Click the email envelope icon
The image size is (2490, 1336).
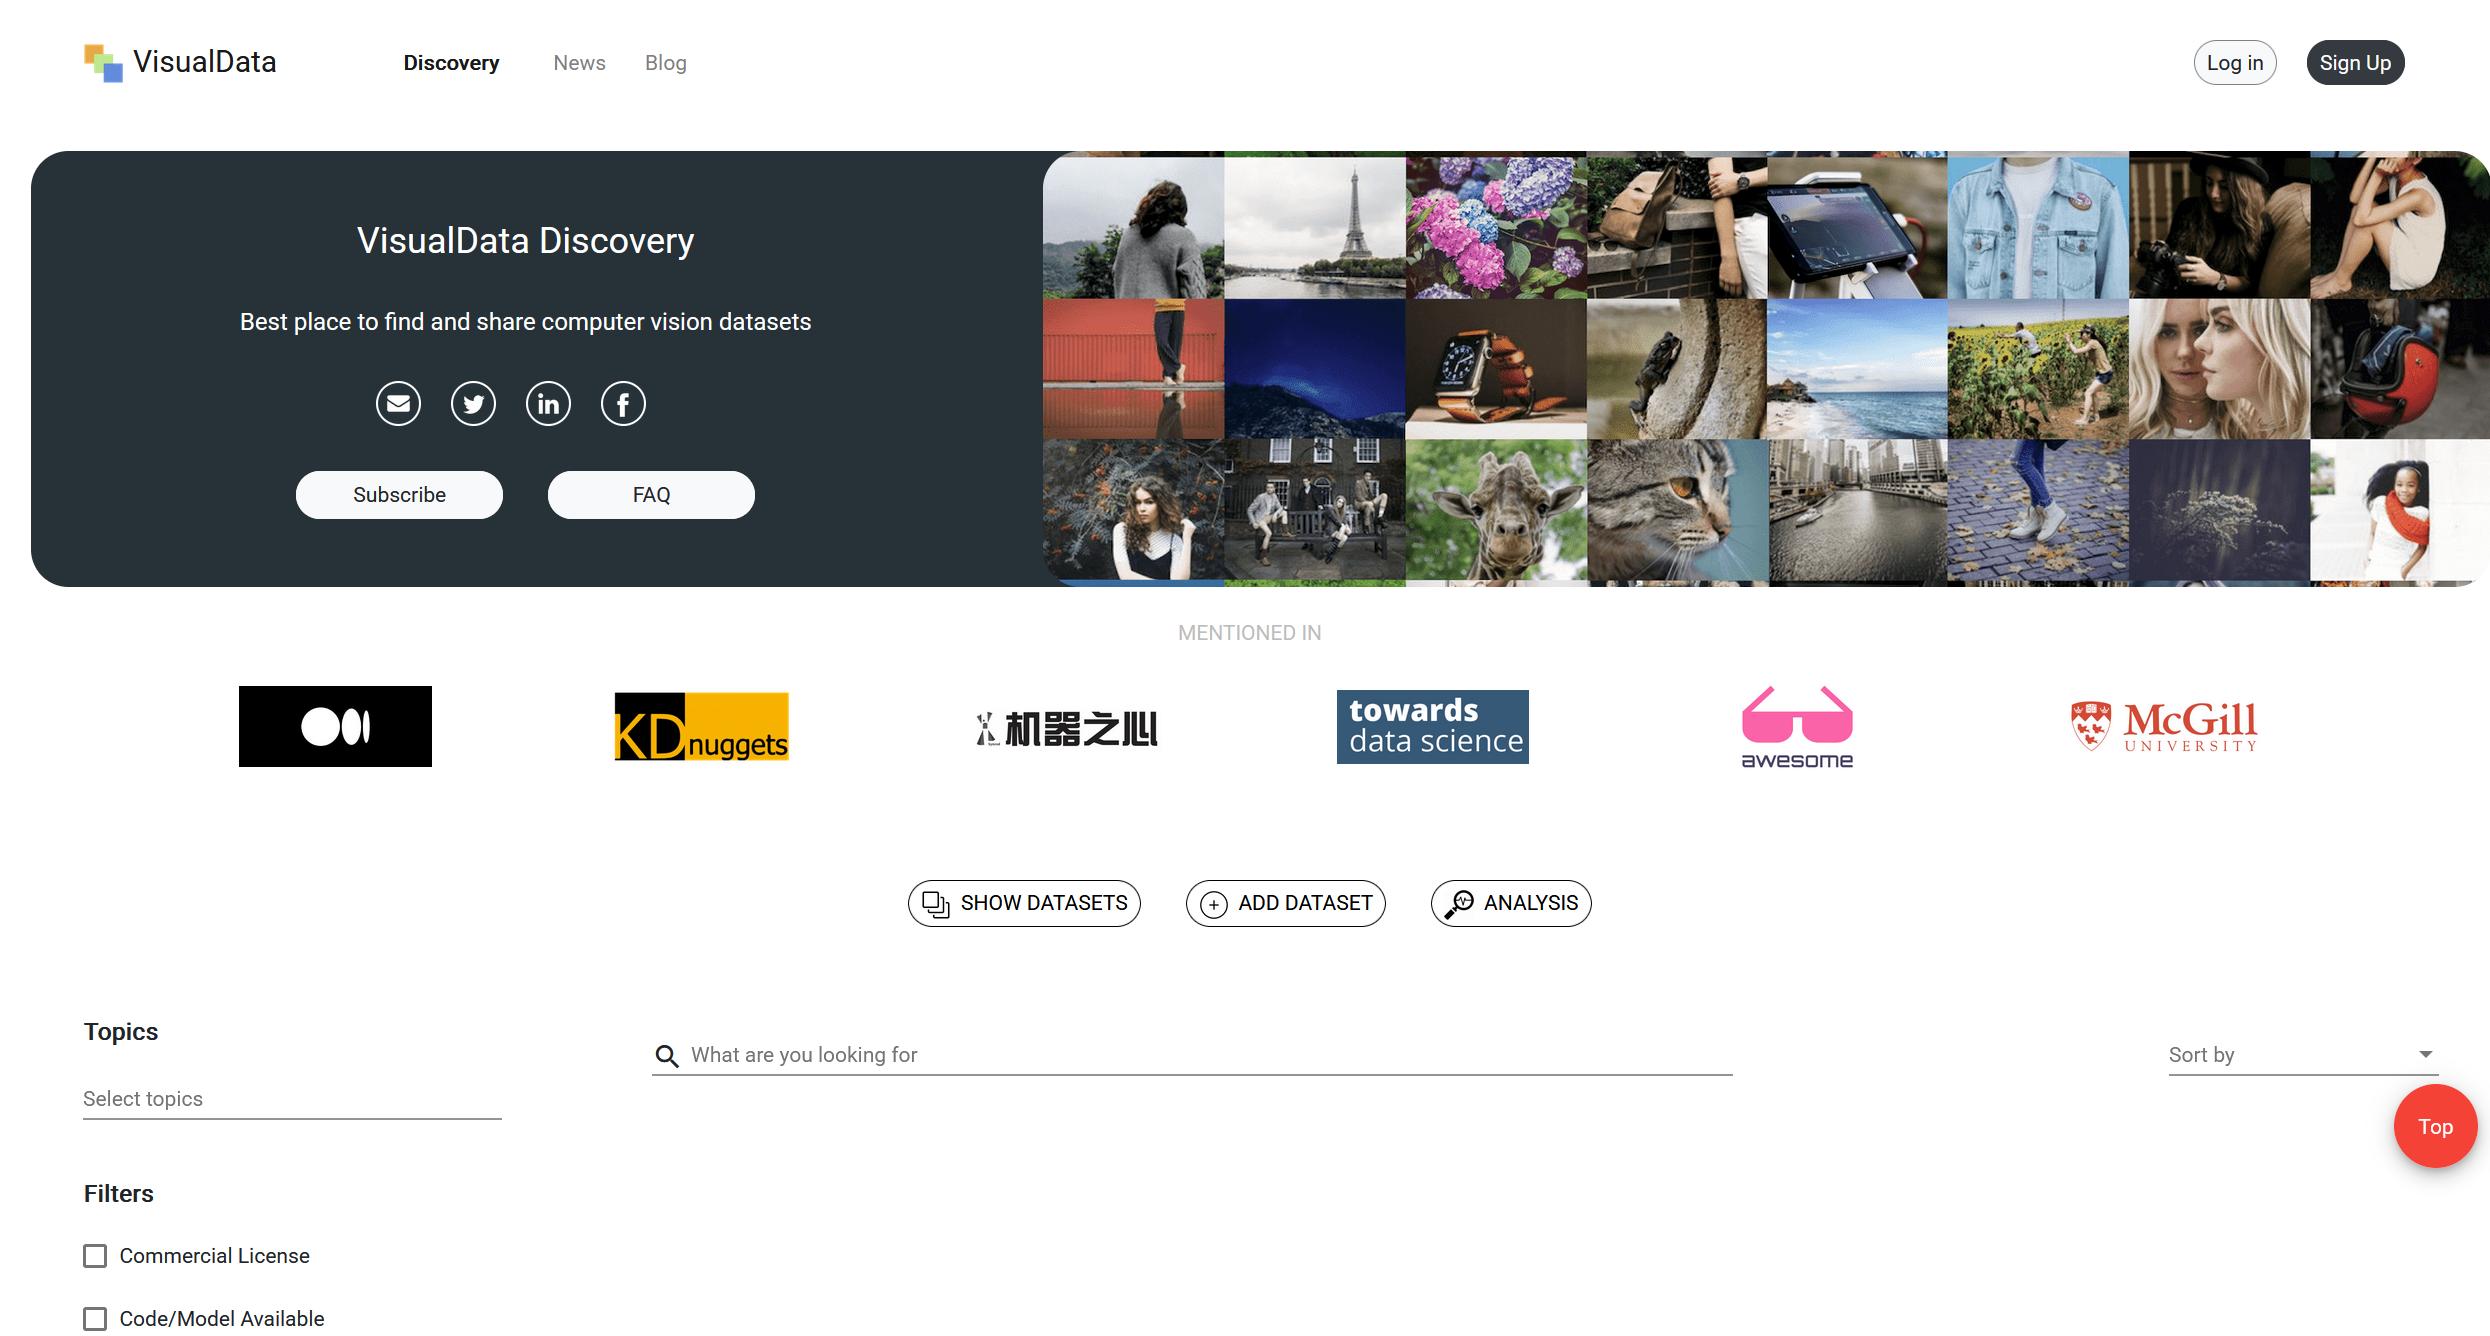(x=398, y=404)
